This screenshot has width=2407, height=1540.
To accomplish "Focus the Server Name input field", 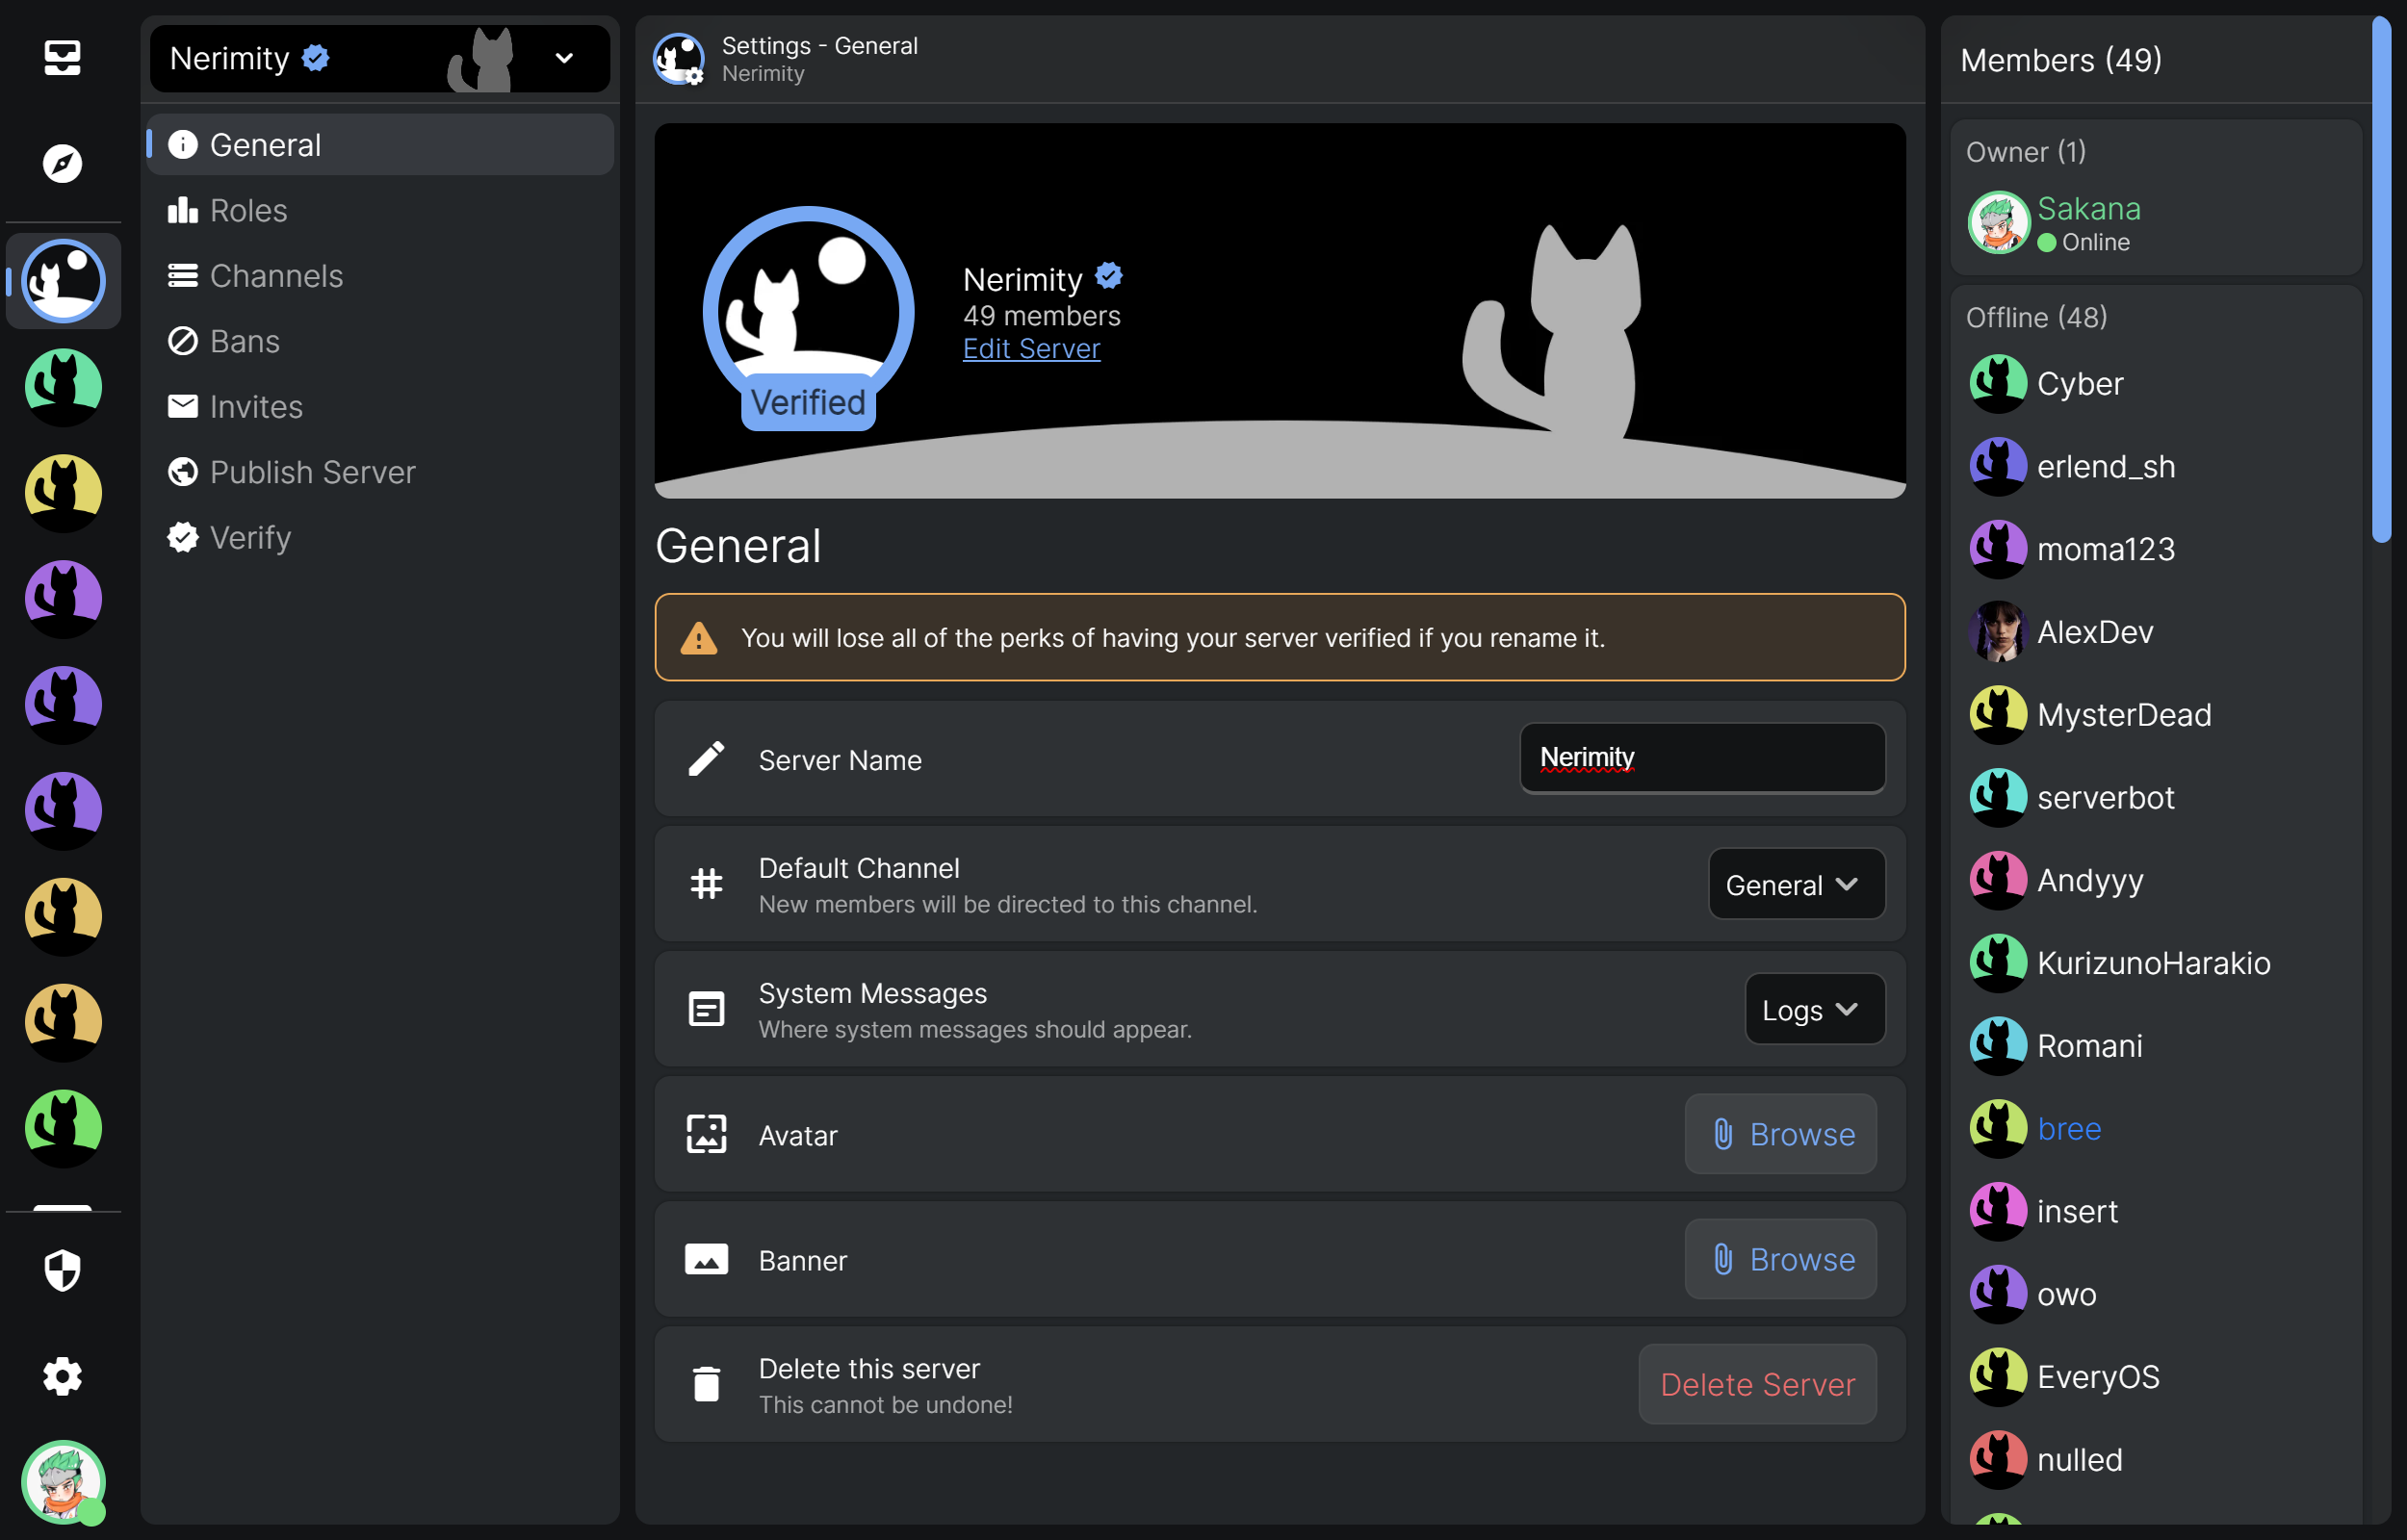I will (x=1702, y=758).
